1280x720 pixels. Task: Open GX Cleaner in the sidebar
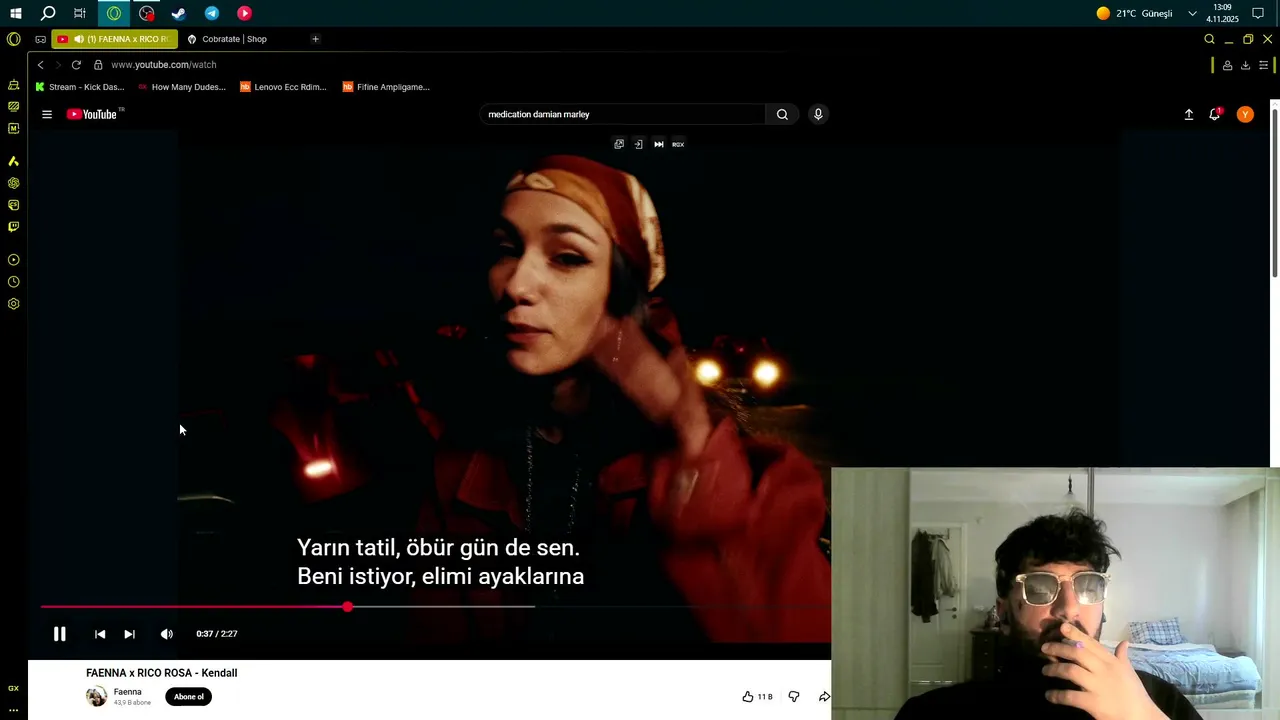(13, 85)
